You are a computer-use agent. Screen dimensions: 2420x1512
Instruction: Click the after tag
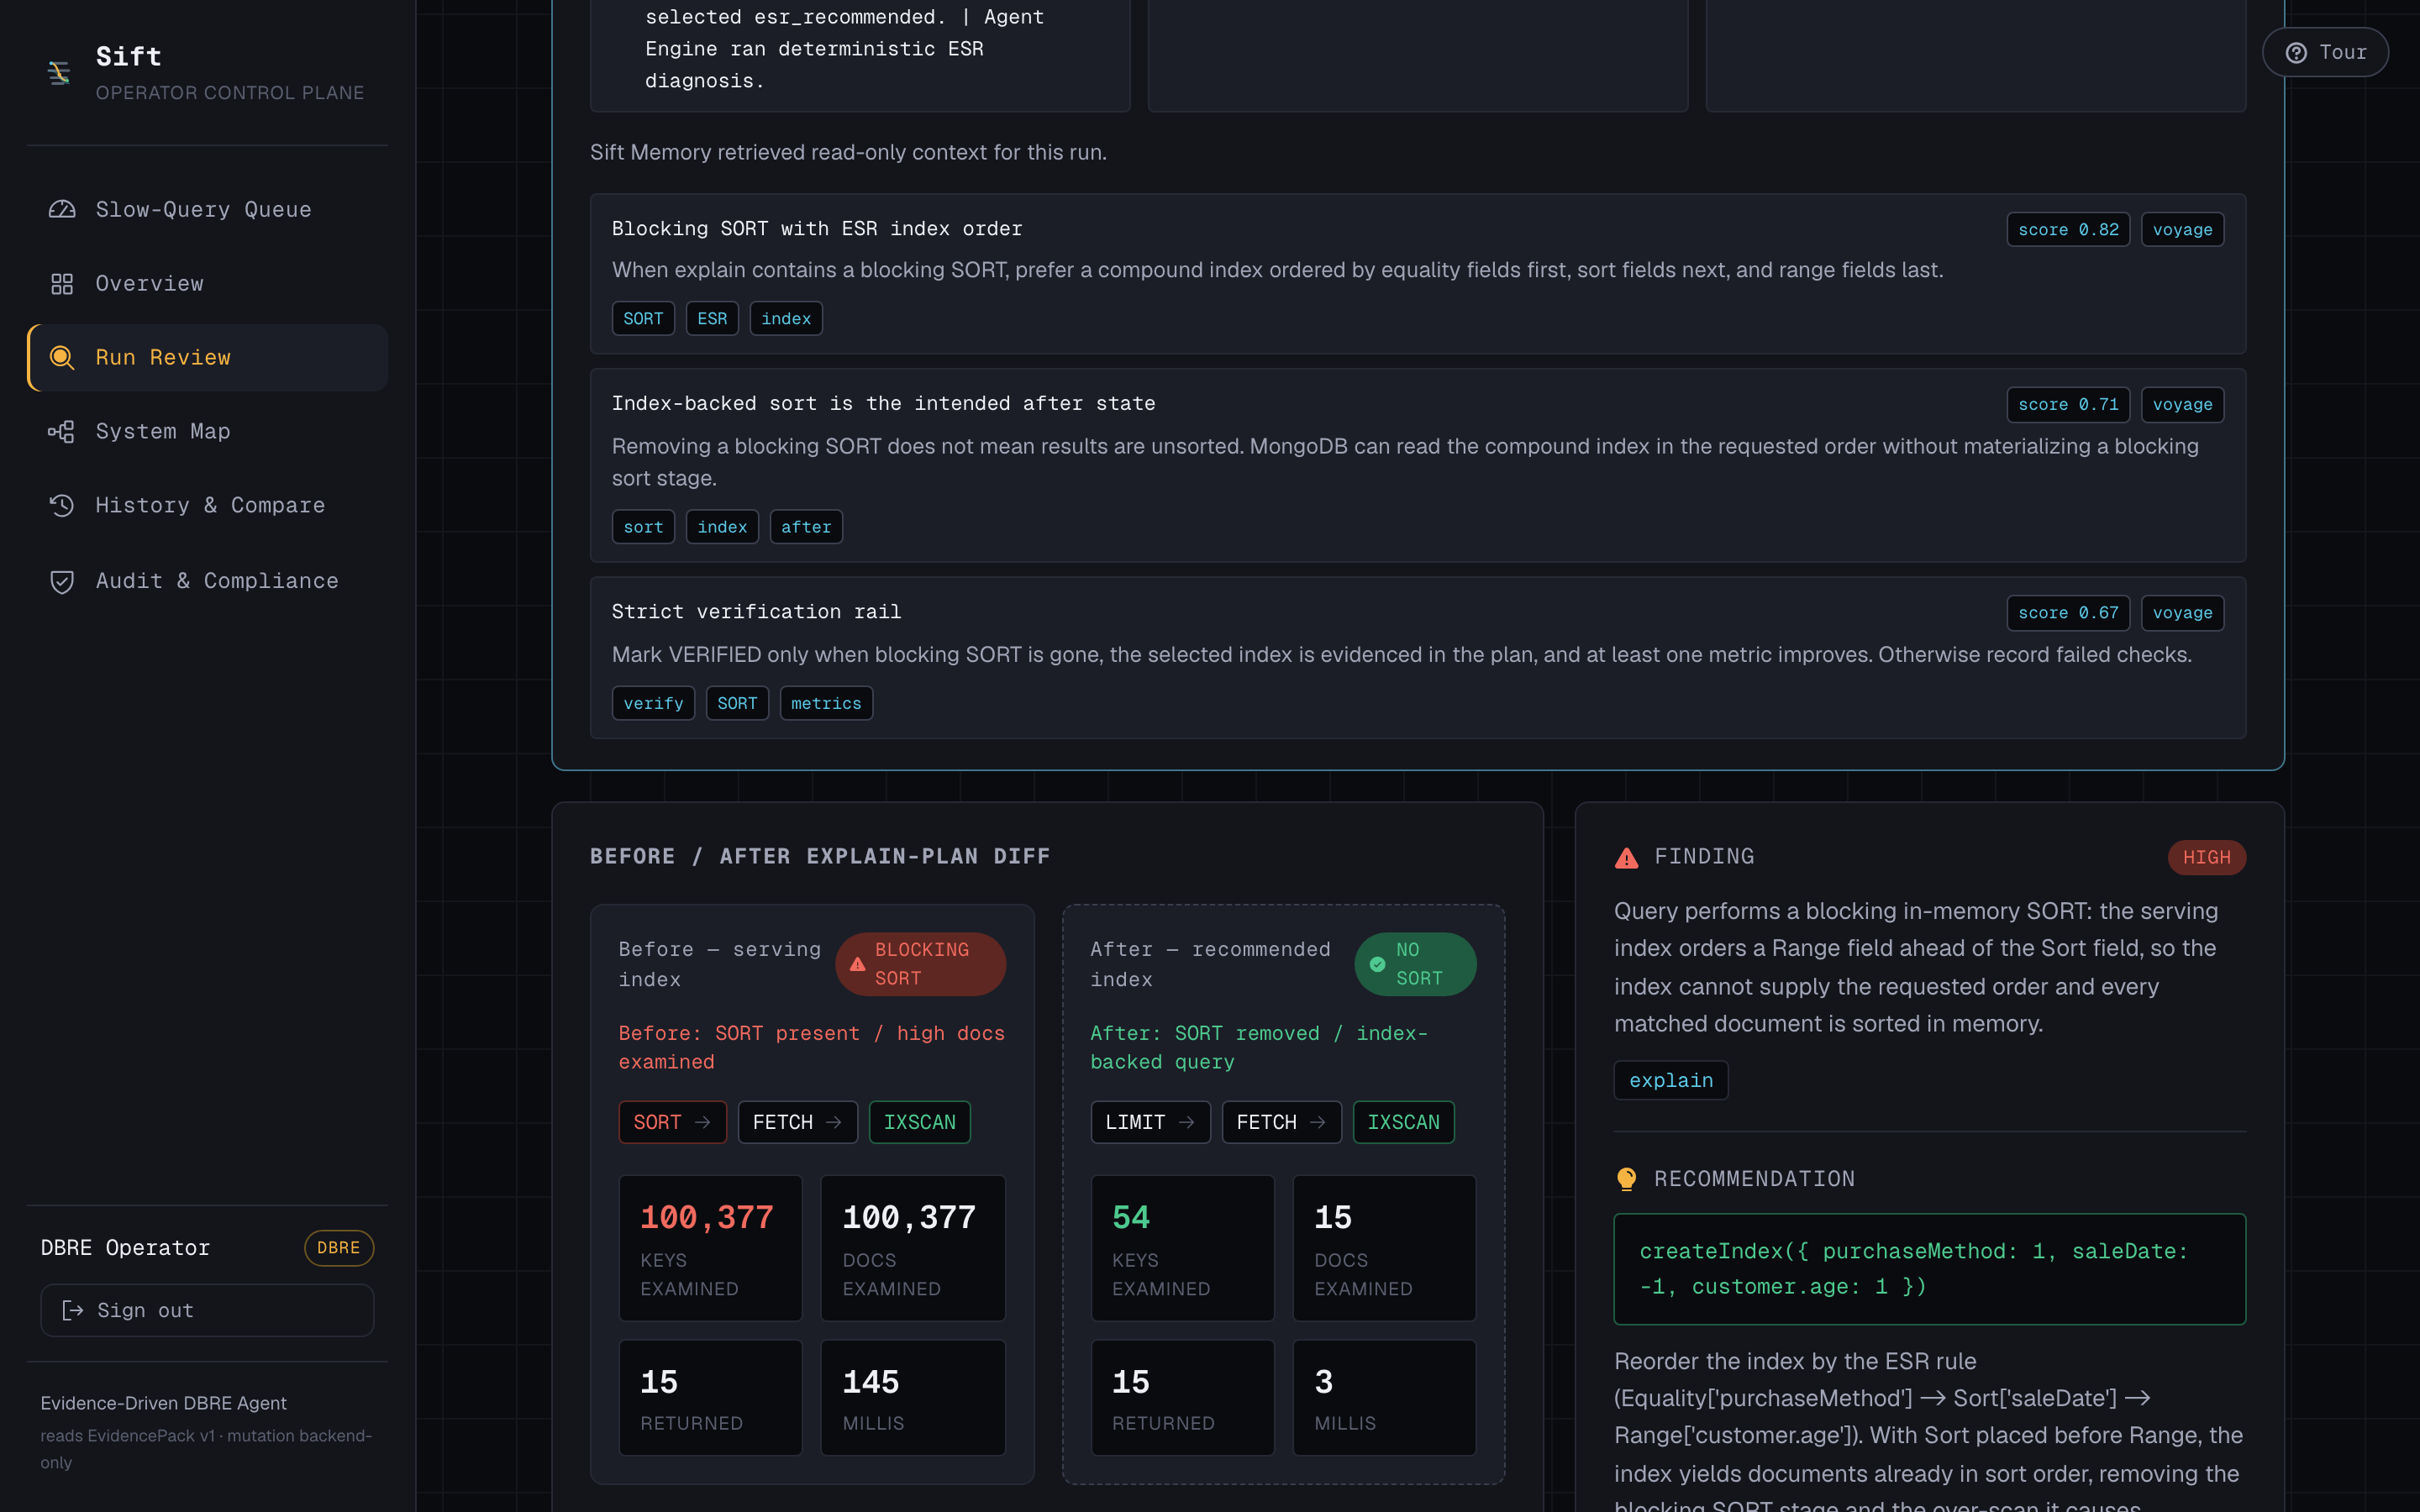pos(806,527)
